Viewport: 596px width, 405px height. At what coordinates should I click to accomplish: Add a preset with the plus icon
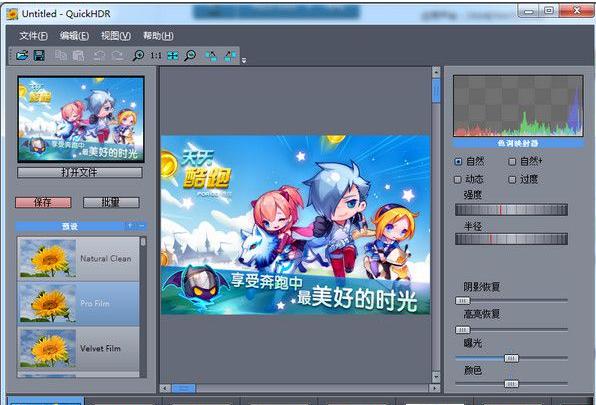tap(130, 226)
